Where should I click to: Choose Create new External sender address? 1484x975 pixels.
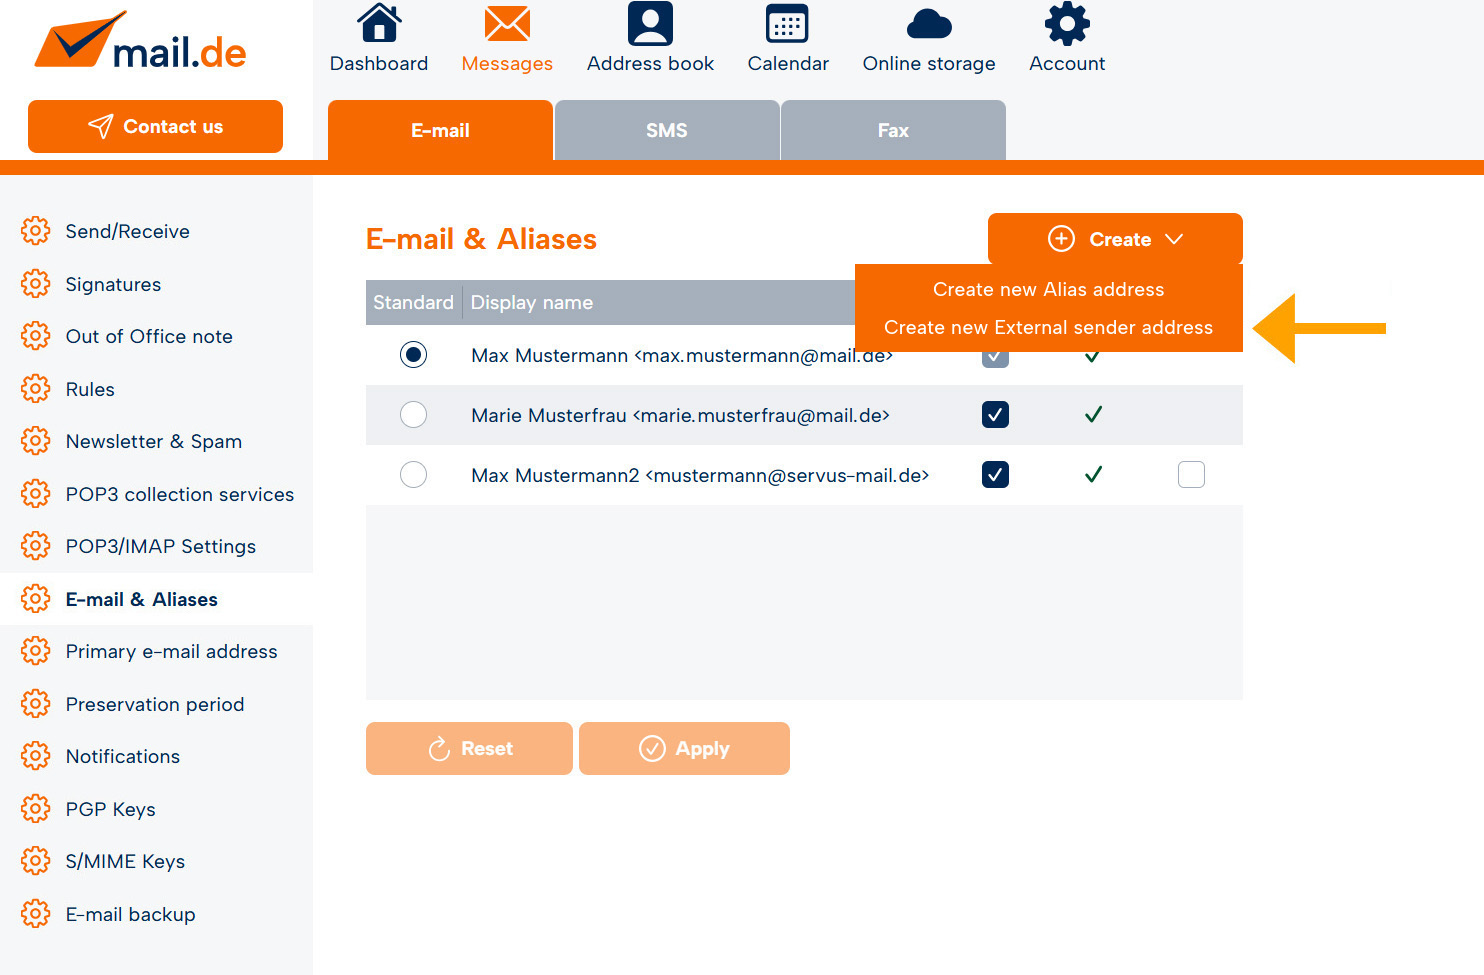click(x=1048, y=328)
